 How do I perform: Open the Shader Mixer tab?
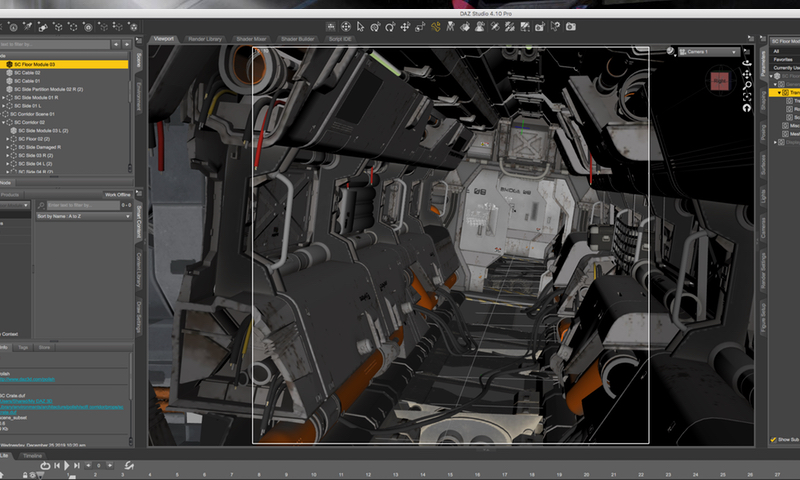click(250, 38)
